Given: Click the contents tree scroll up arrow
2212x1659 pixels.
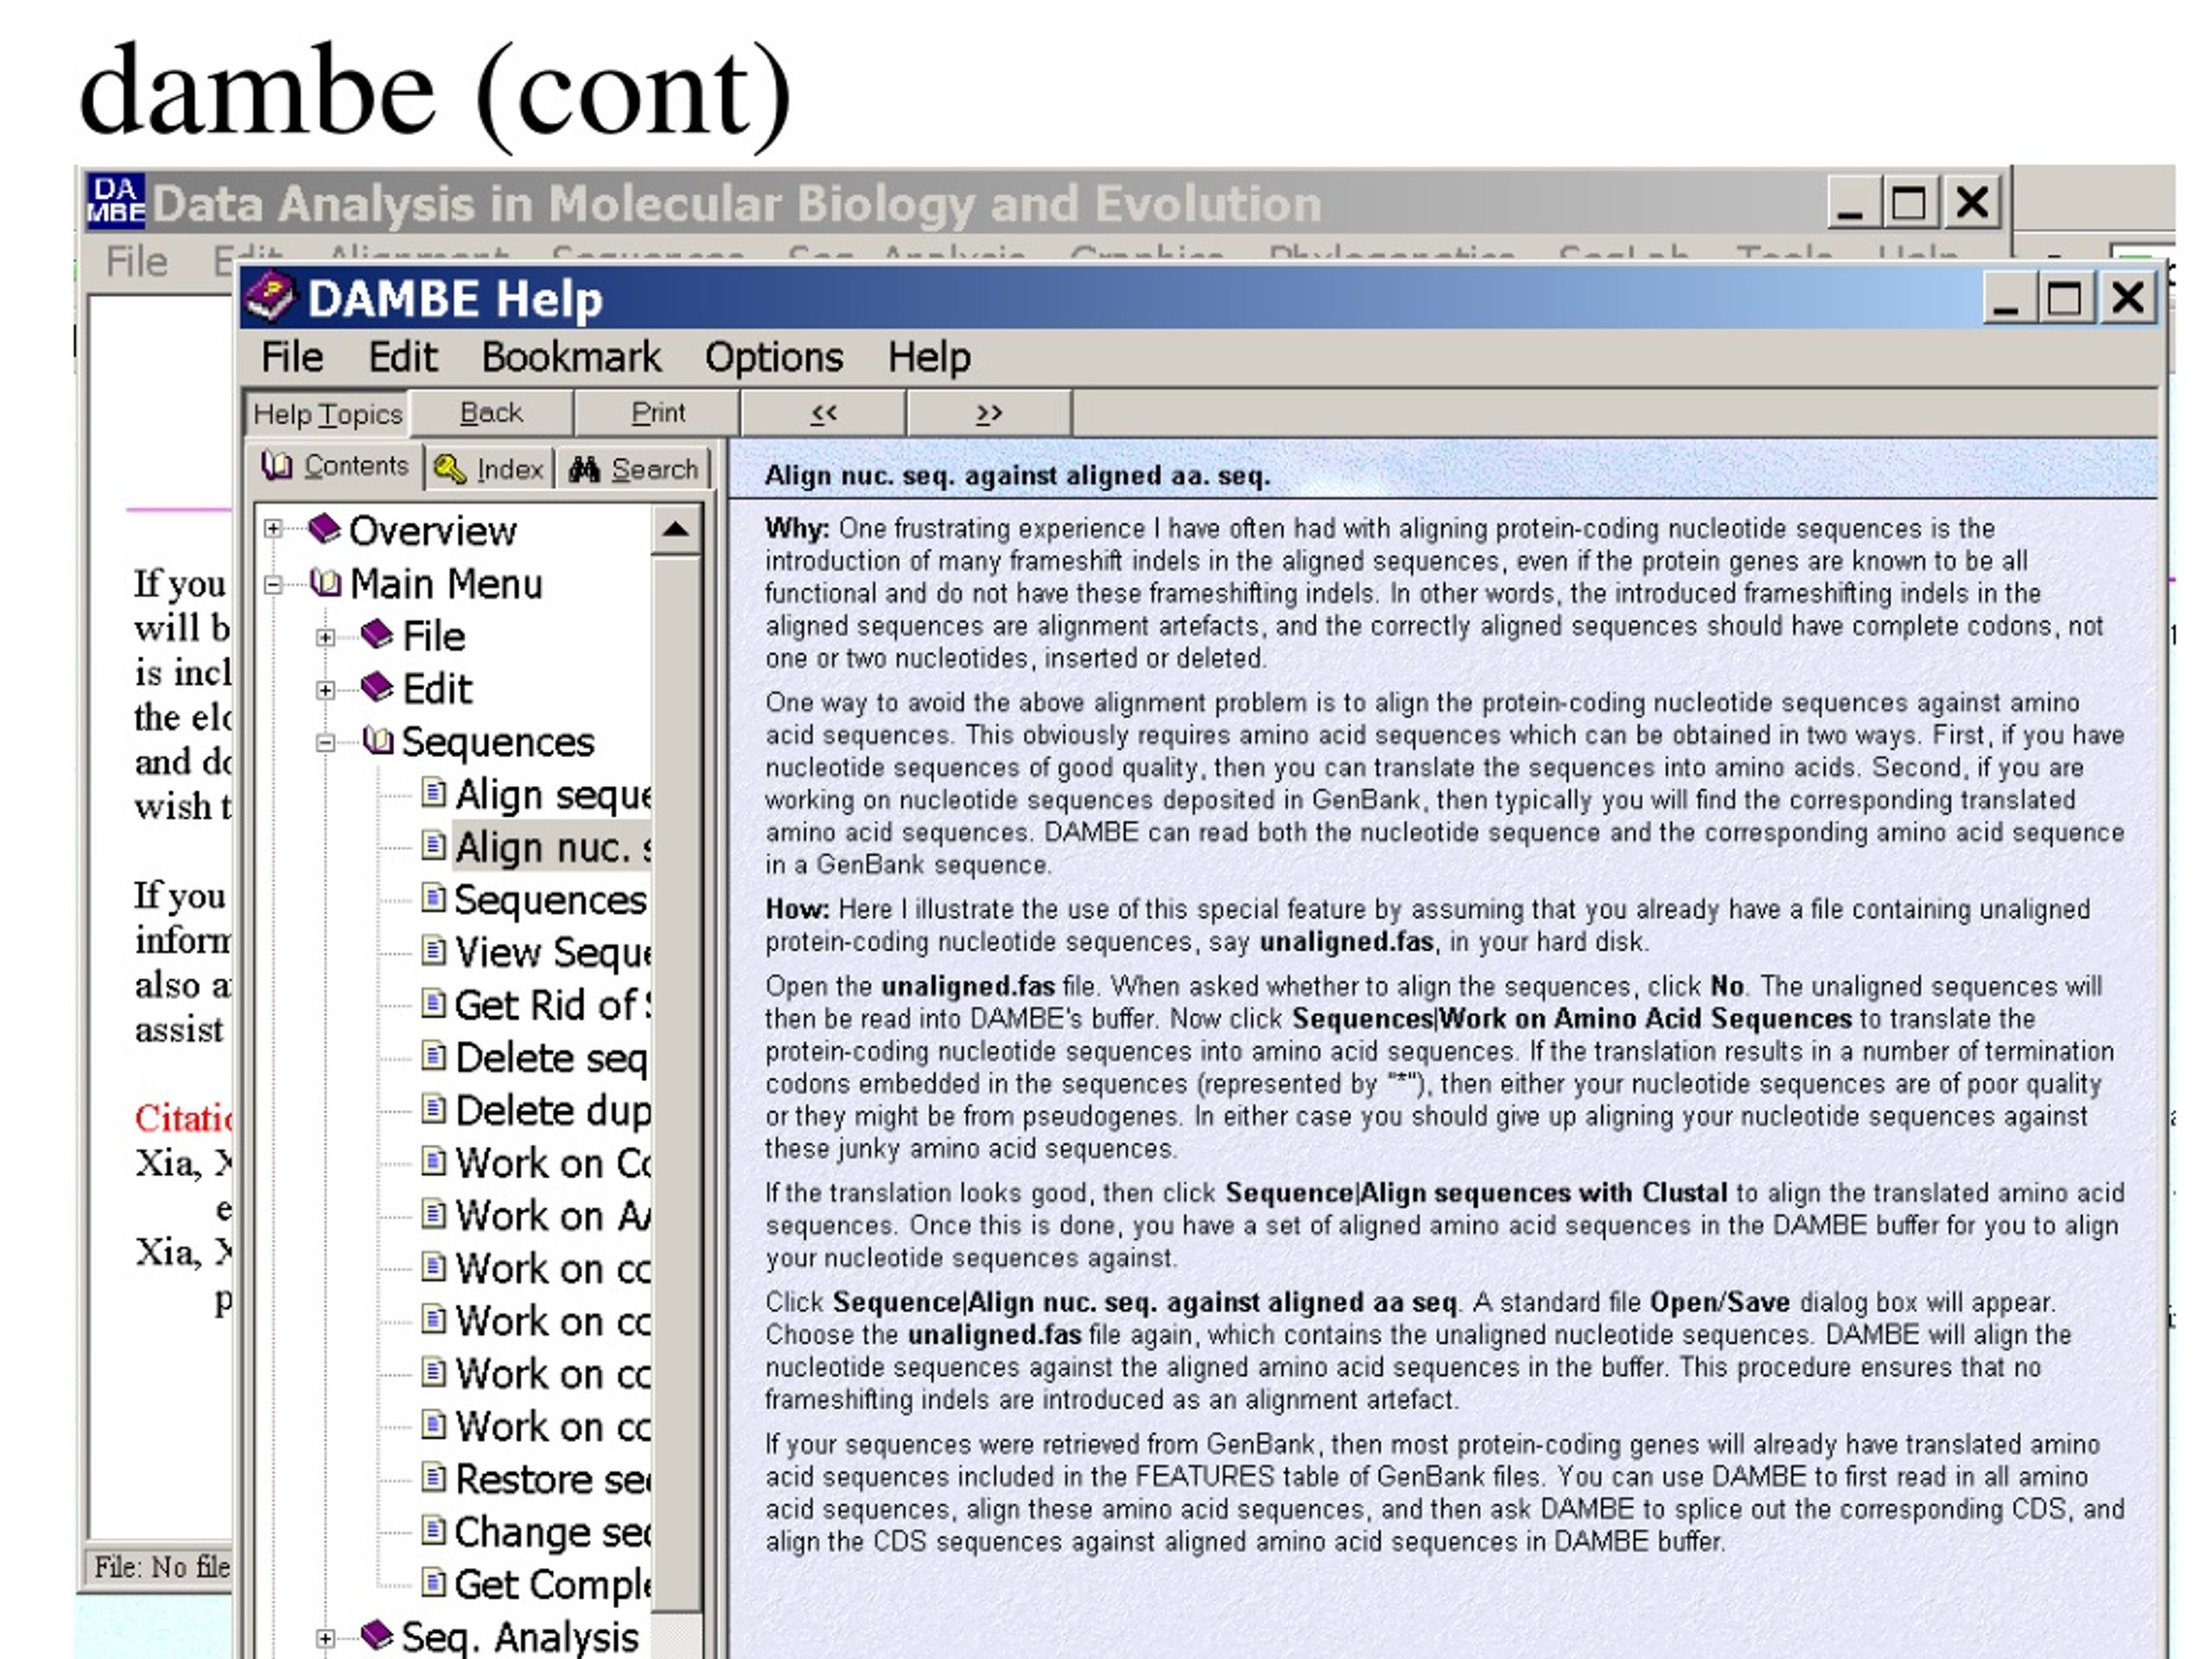Looking at the screenshot, I should [675, 530].
